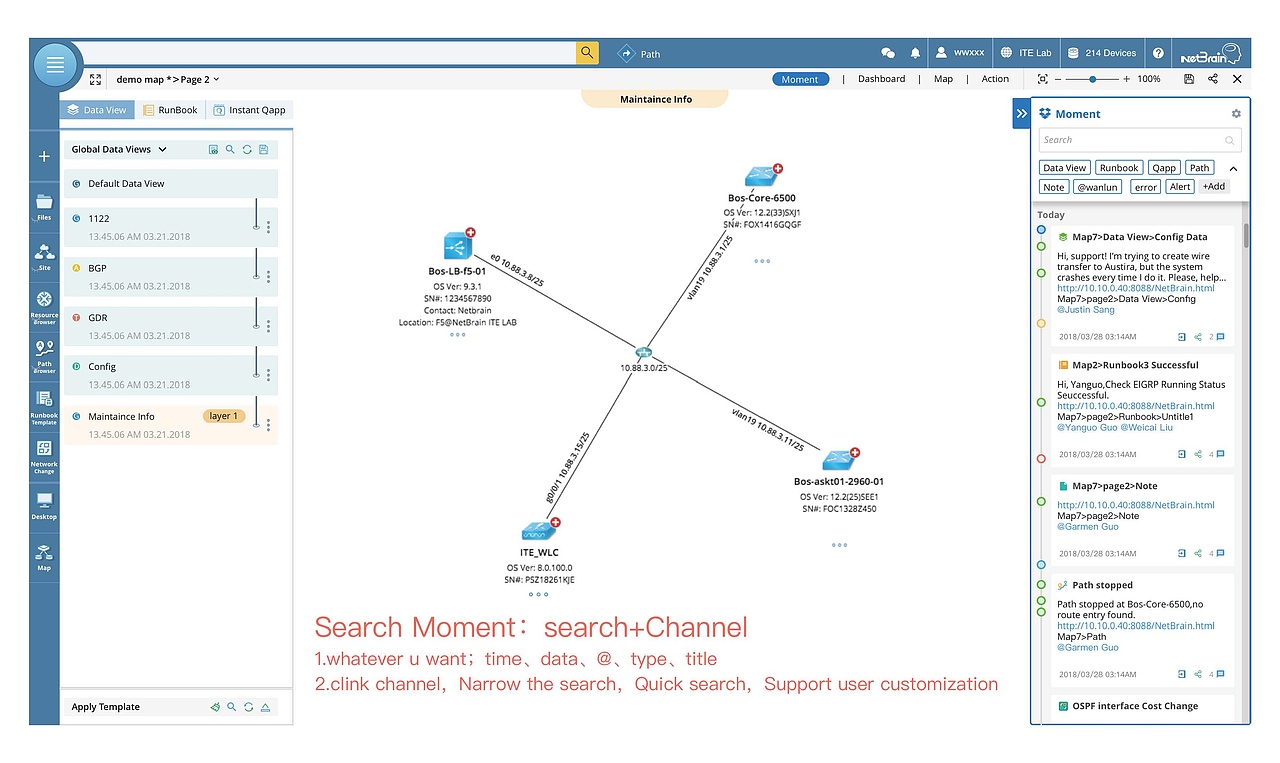This screenshot has height=763, width=1280.
Task: Collapse the Moment panel with double arrow
Action: click(1021, 114)
